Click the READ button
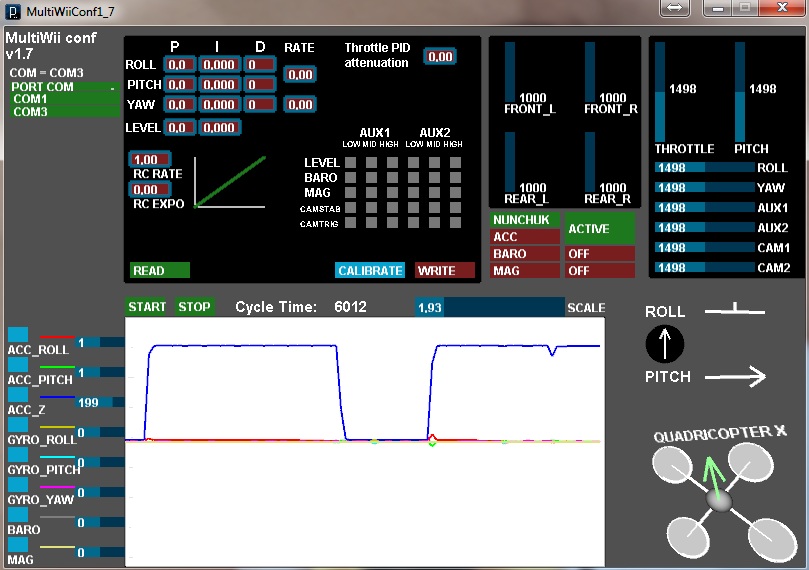 [159, 270]
